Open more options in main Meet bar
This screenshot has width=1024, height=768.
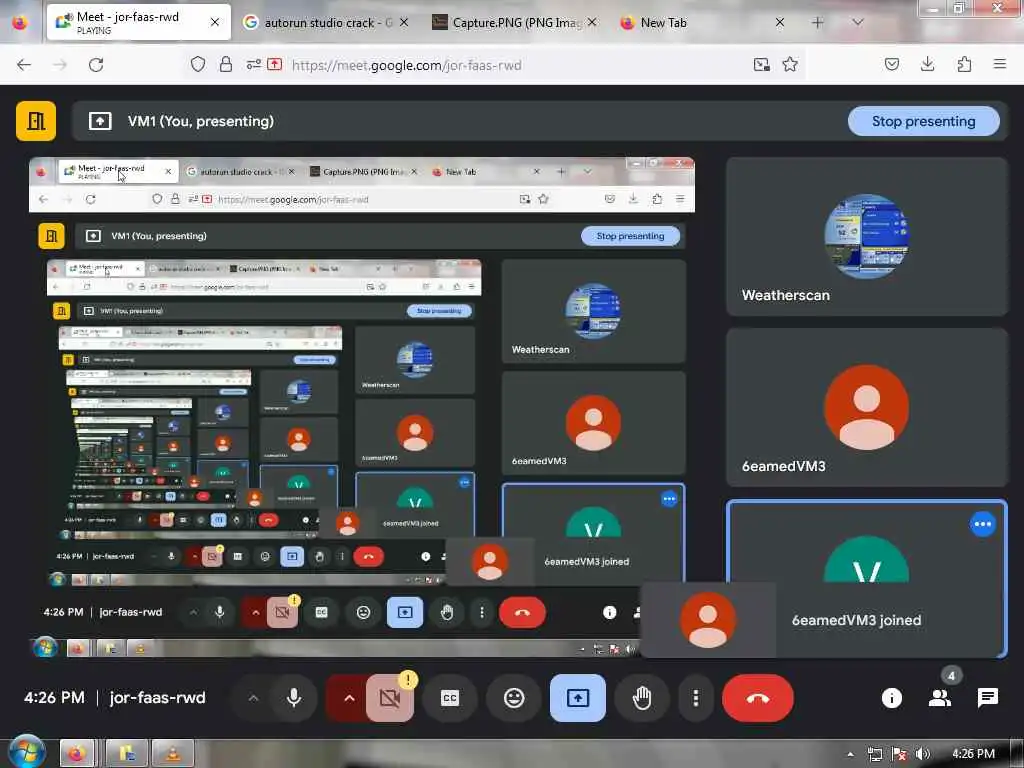click(696, 698)
